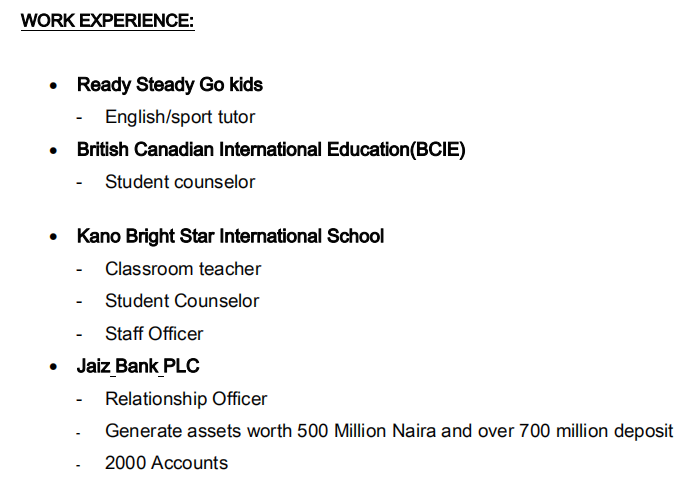Click the bullet beside Ready Steady Go kids
This screenshot has width=688, height=504.
click(x=54, y=86)
